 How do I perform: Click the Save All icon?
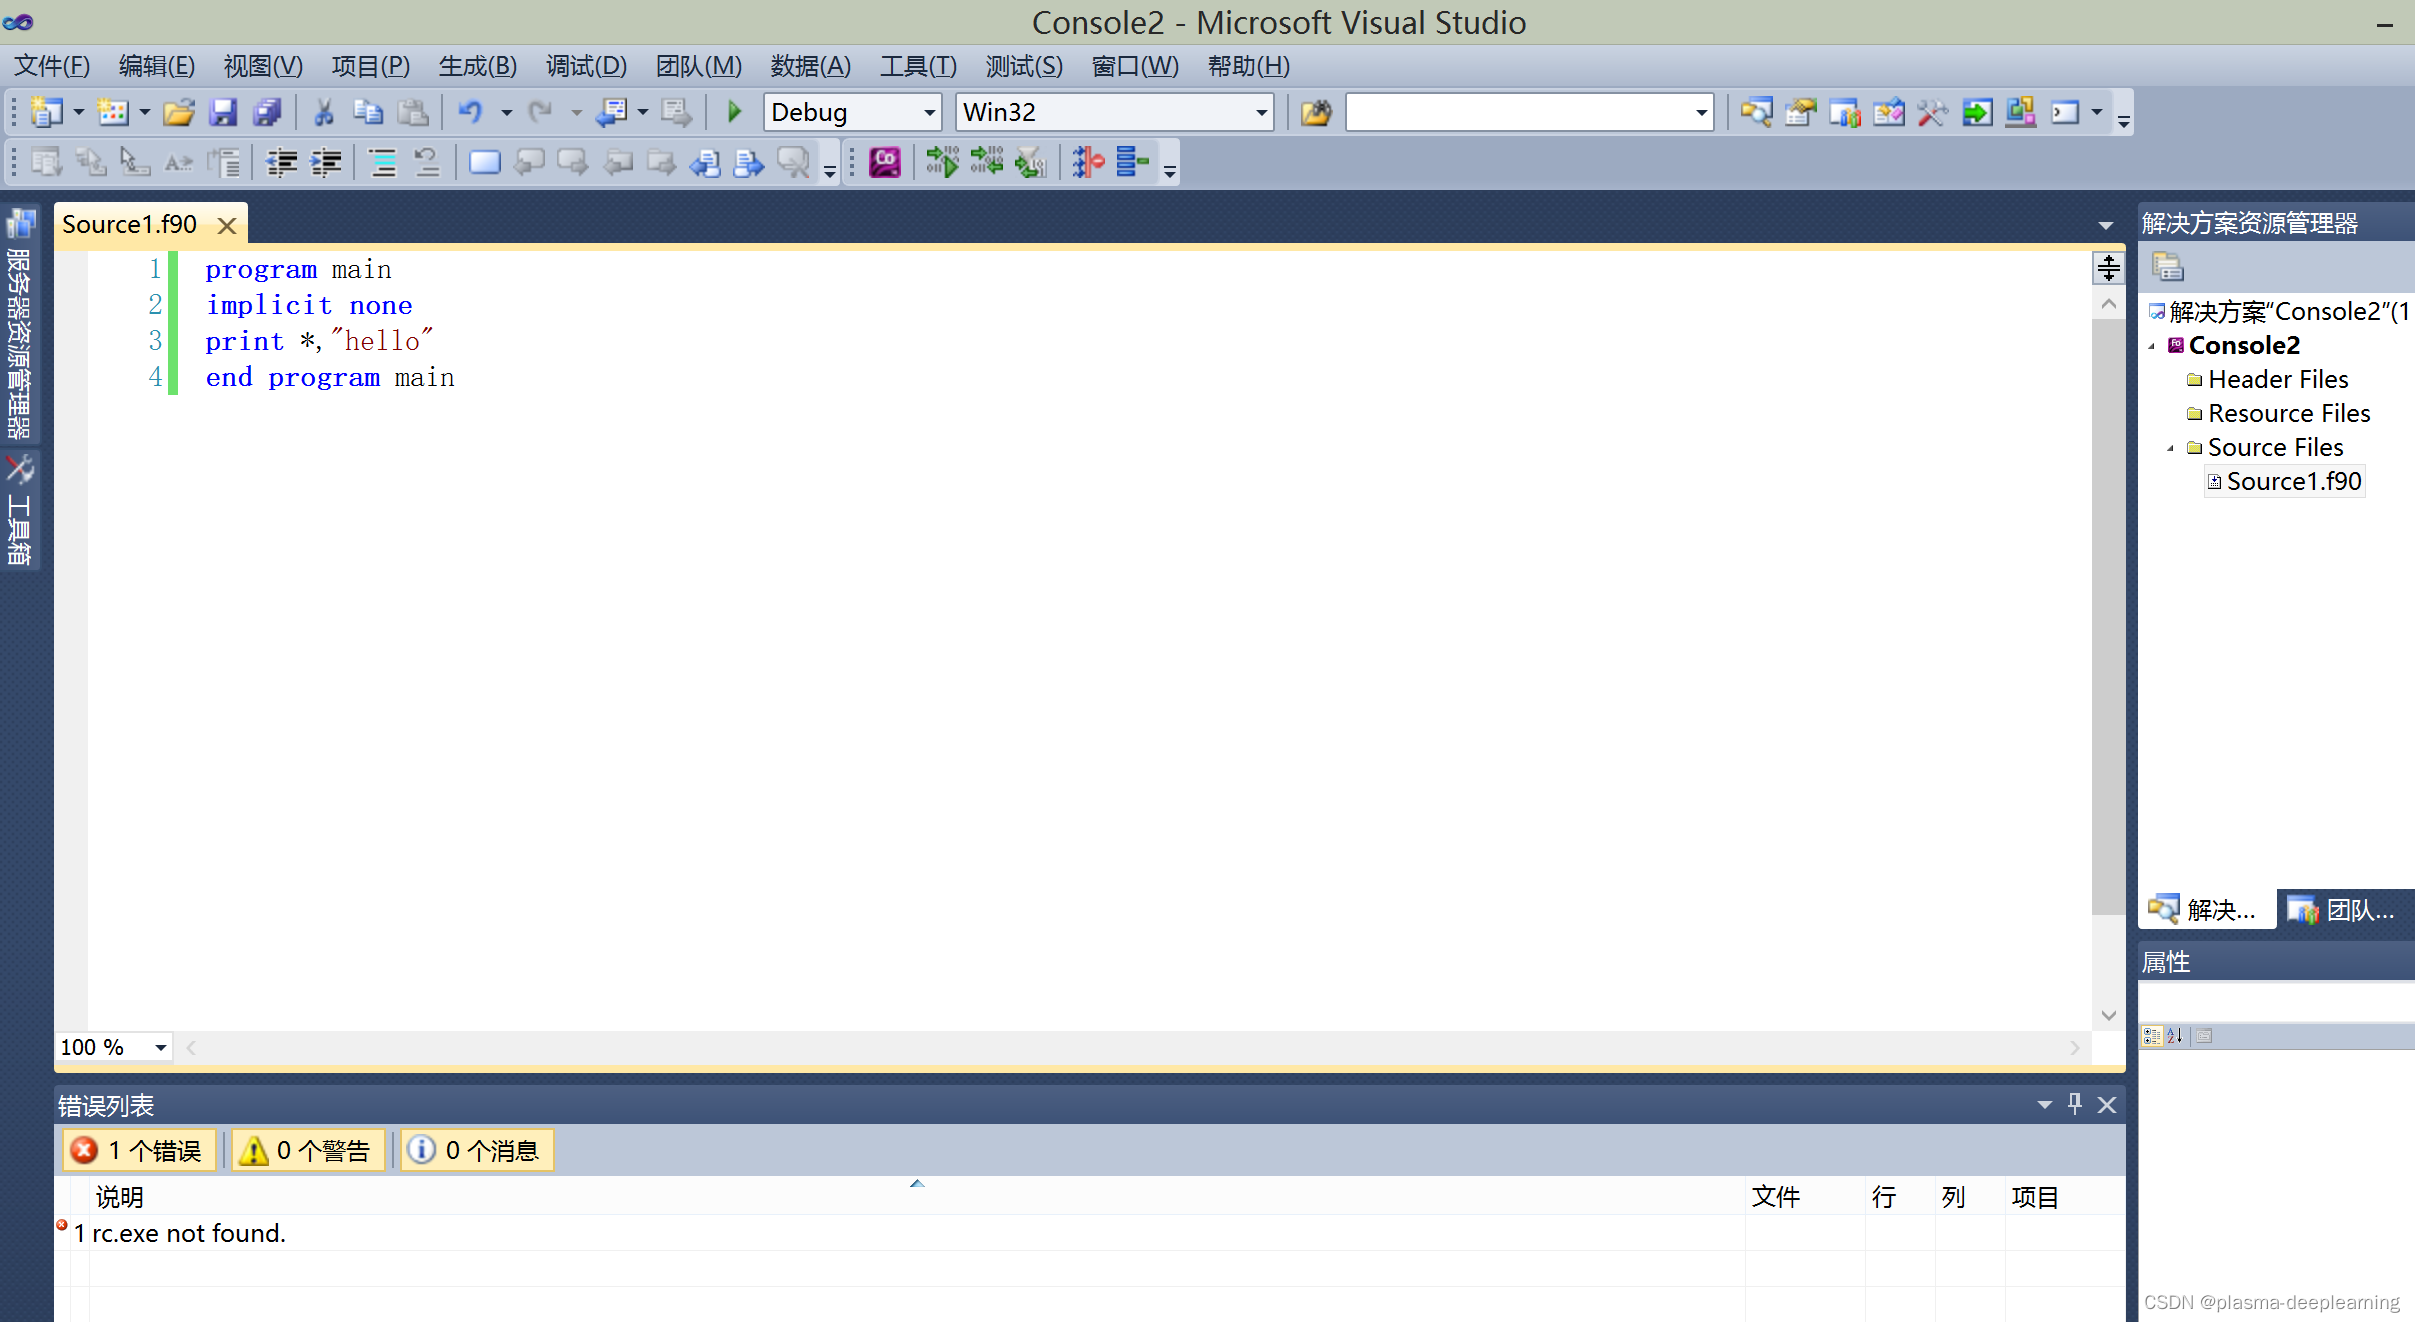pyautogui.click(x=267, y=112)
